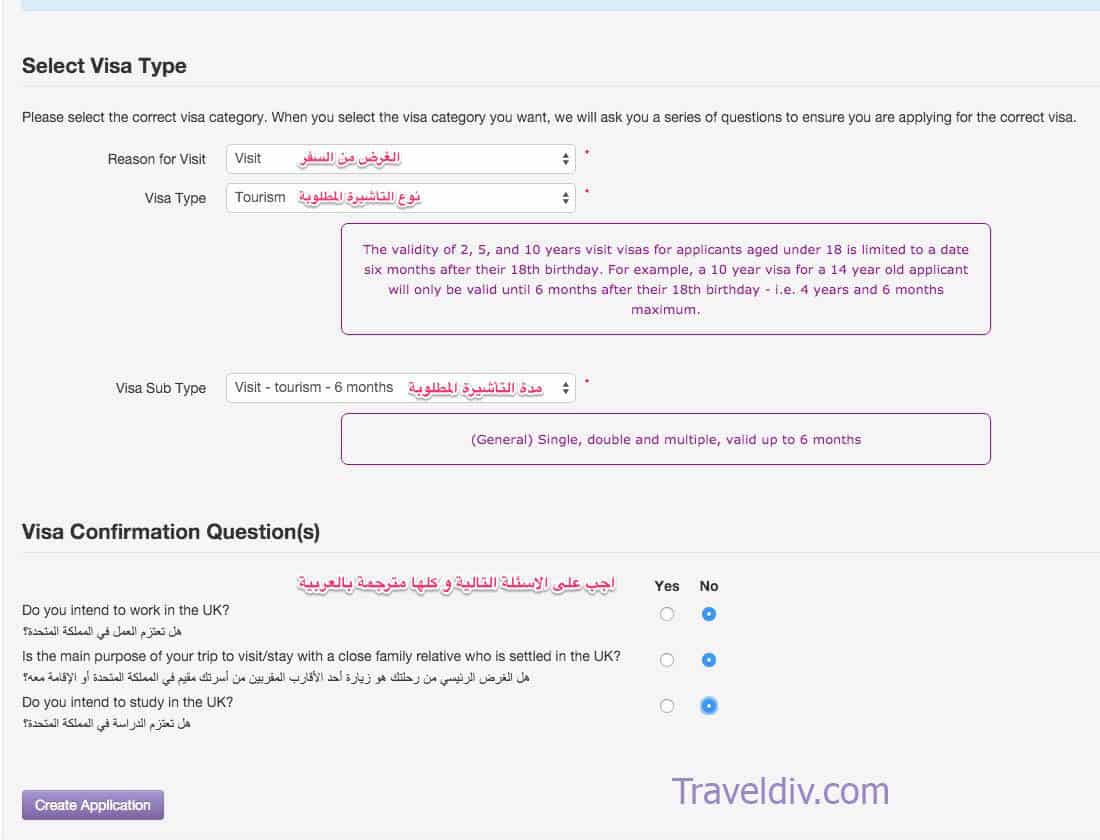
Task: Select Yes for intend to study in UK
Action: pos(667,706)
